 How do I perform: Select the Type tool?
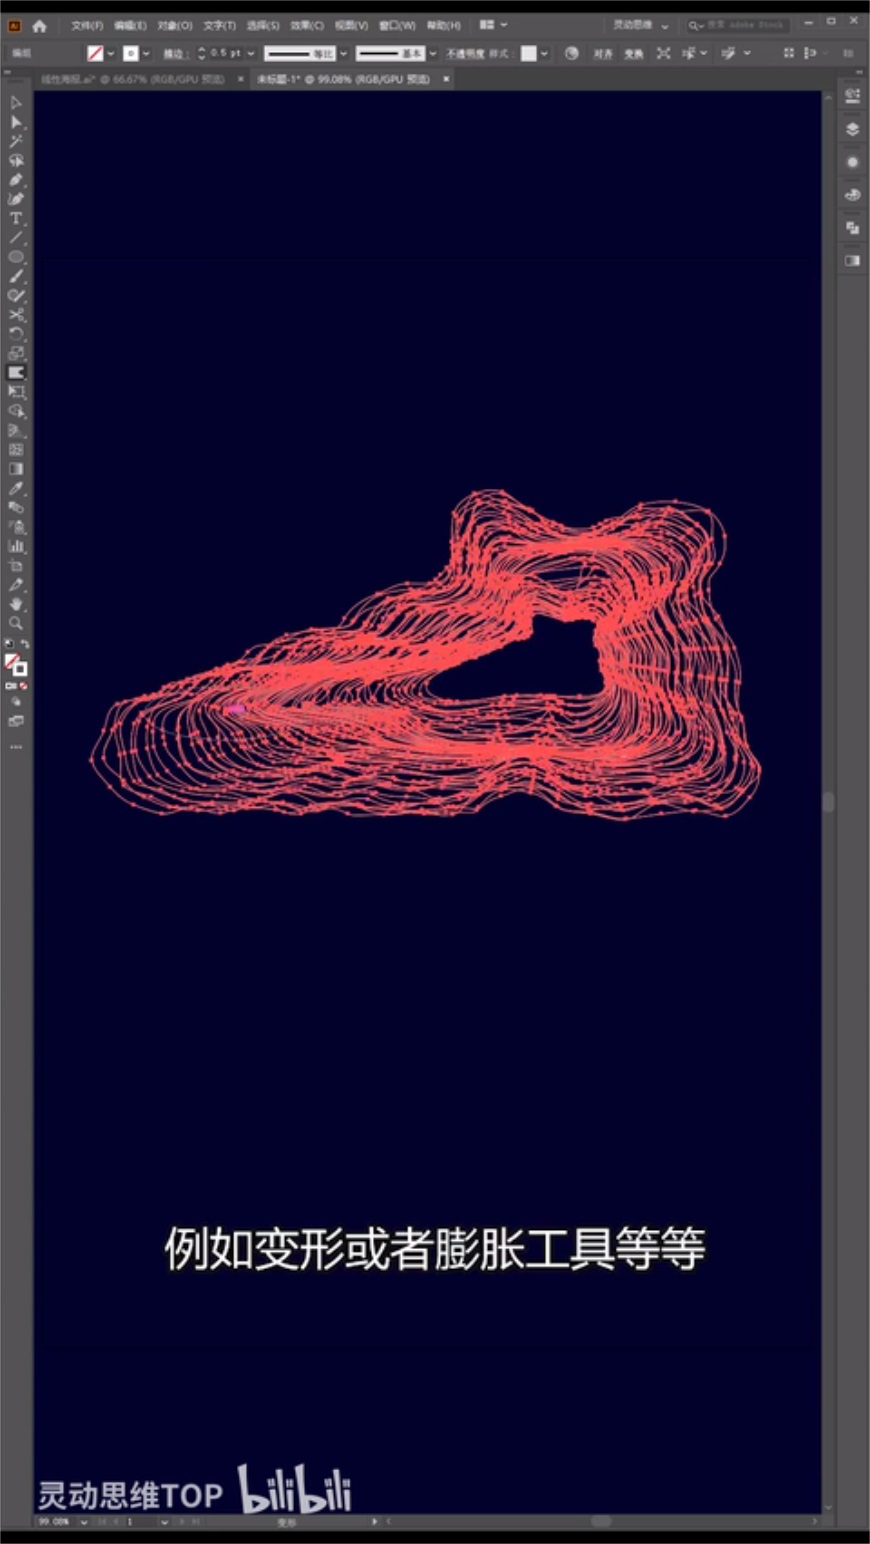coord(16,218)
